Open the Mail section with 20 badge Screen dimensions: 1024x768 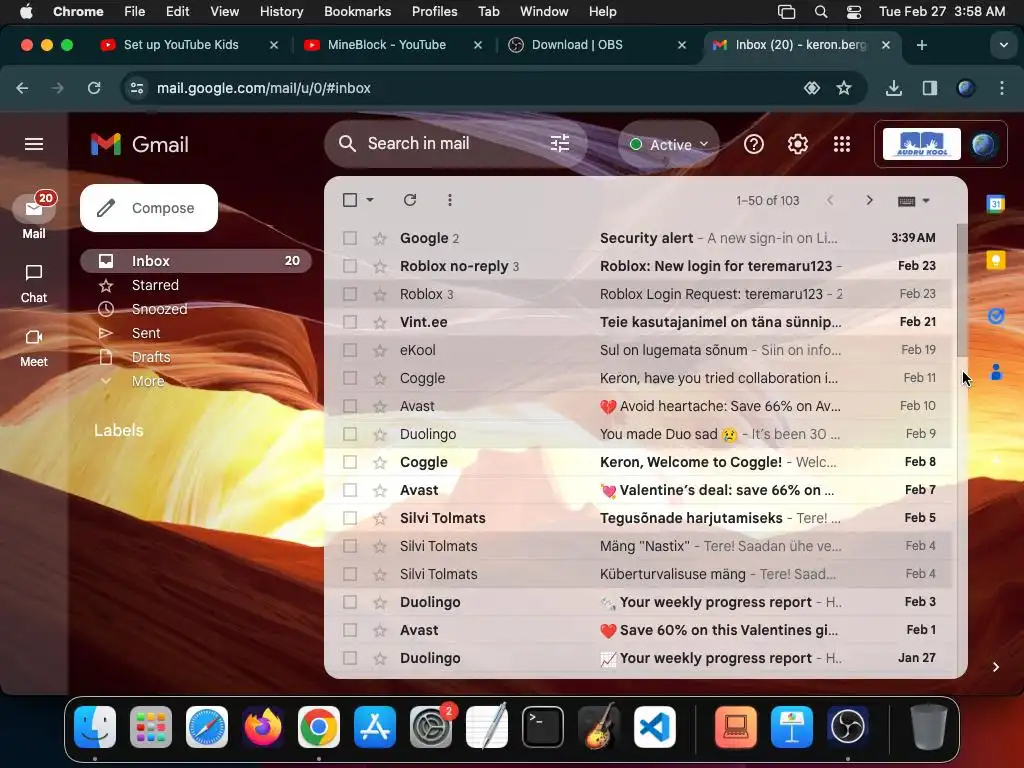click(34, 216)
